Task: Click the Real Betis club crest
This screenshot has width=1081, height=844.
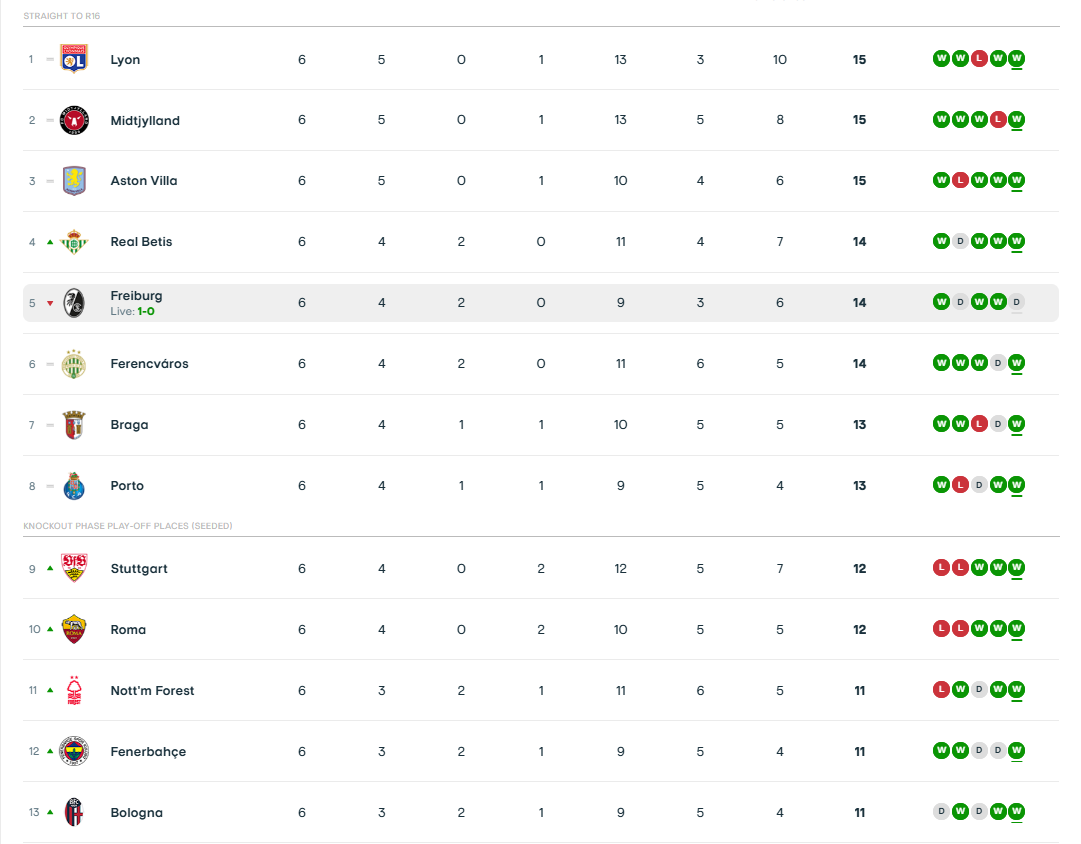Action: (74, 242)
